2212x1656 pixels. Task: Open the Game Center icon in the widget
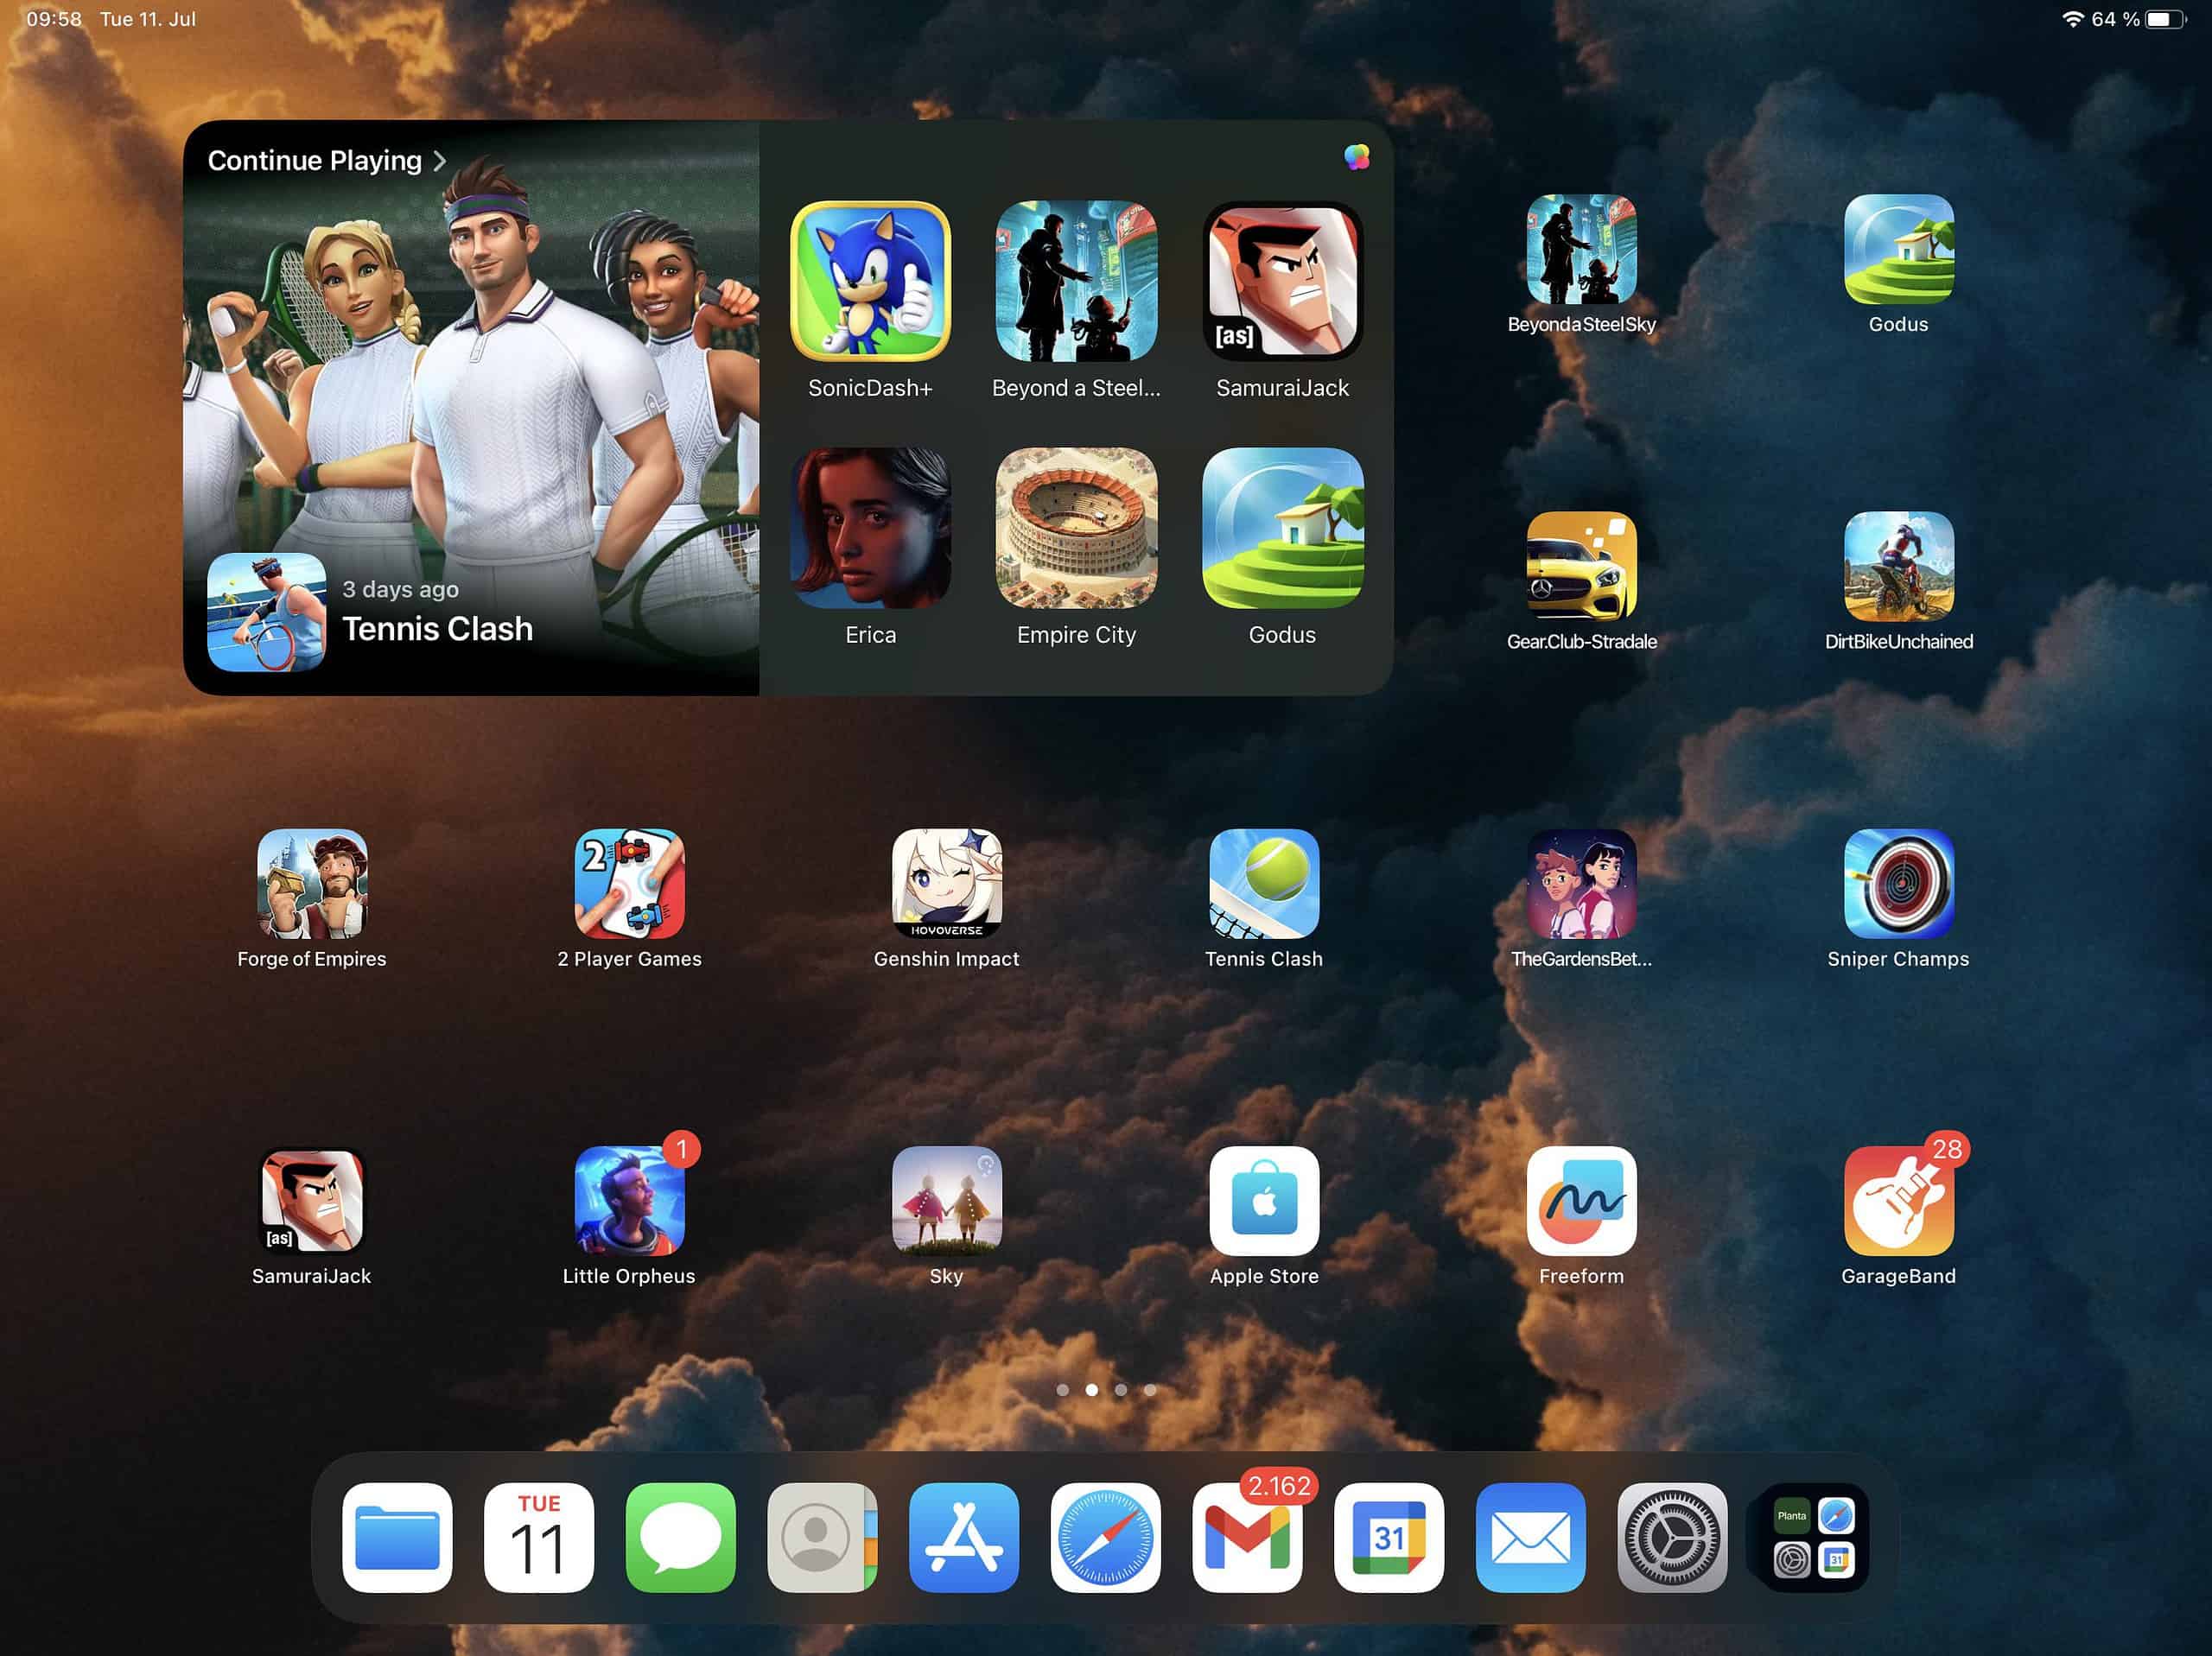(1356, 157)
